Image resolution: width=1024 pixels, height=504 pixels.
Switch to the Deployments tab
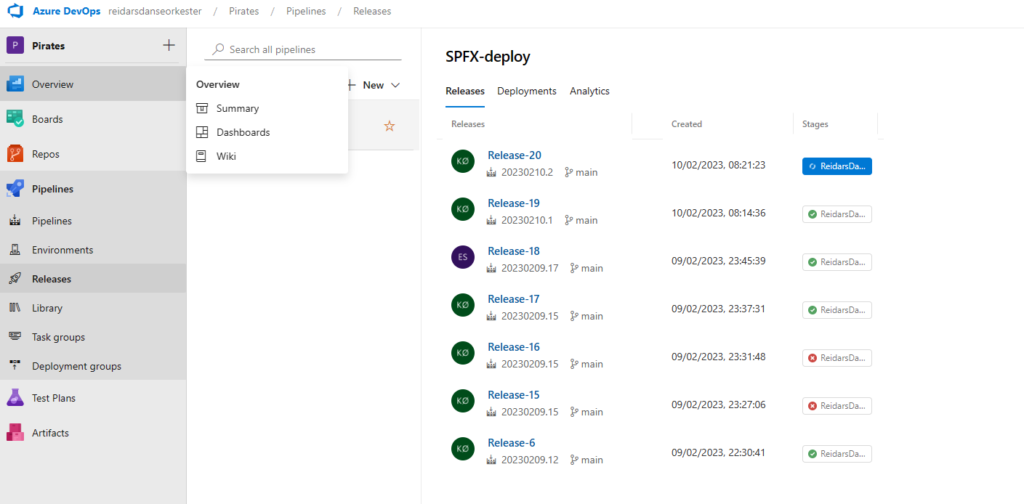click(526, 91)
